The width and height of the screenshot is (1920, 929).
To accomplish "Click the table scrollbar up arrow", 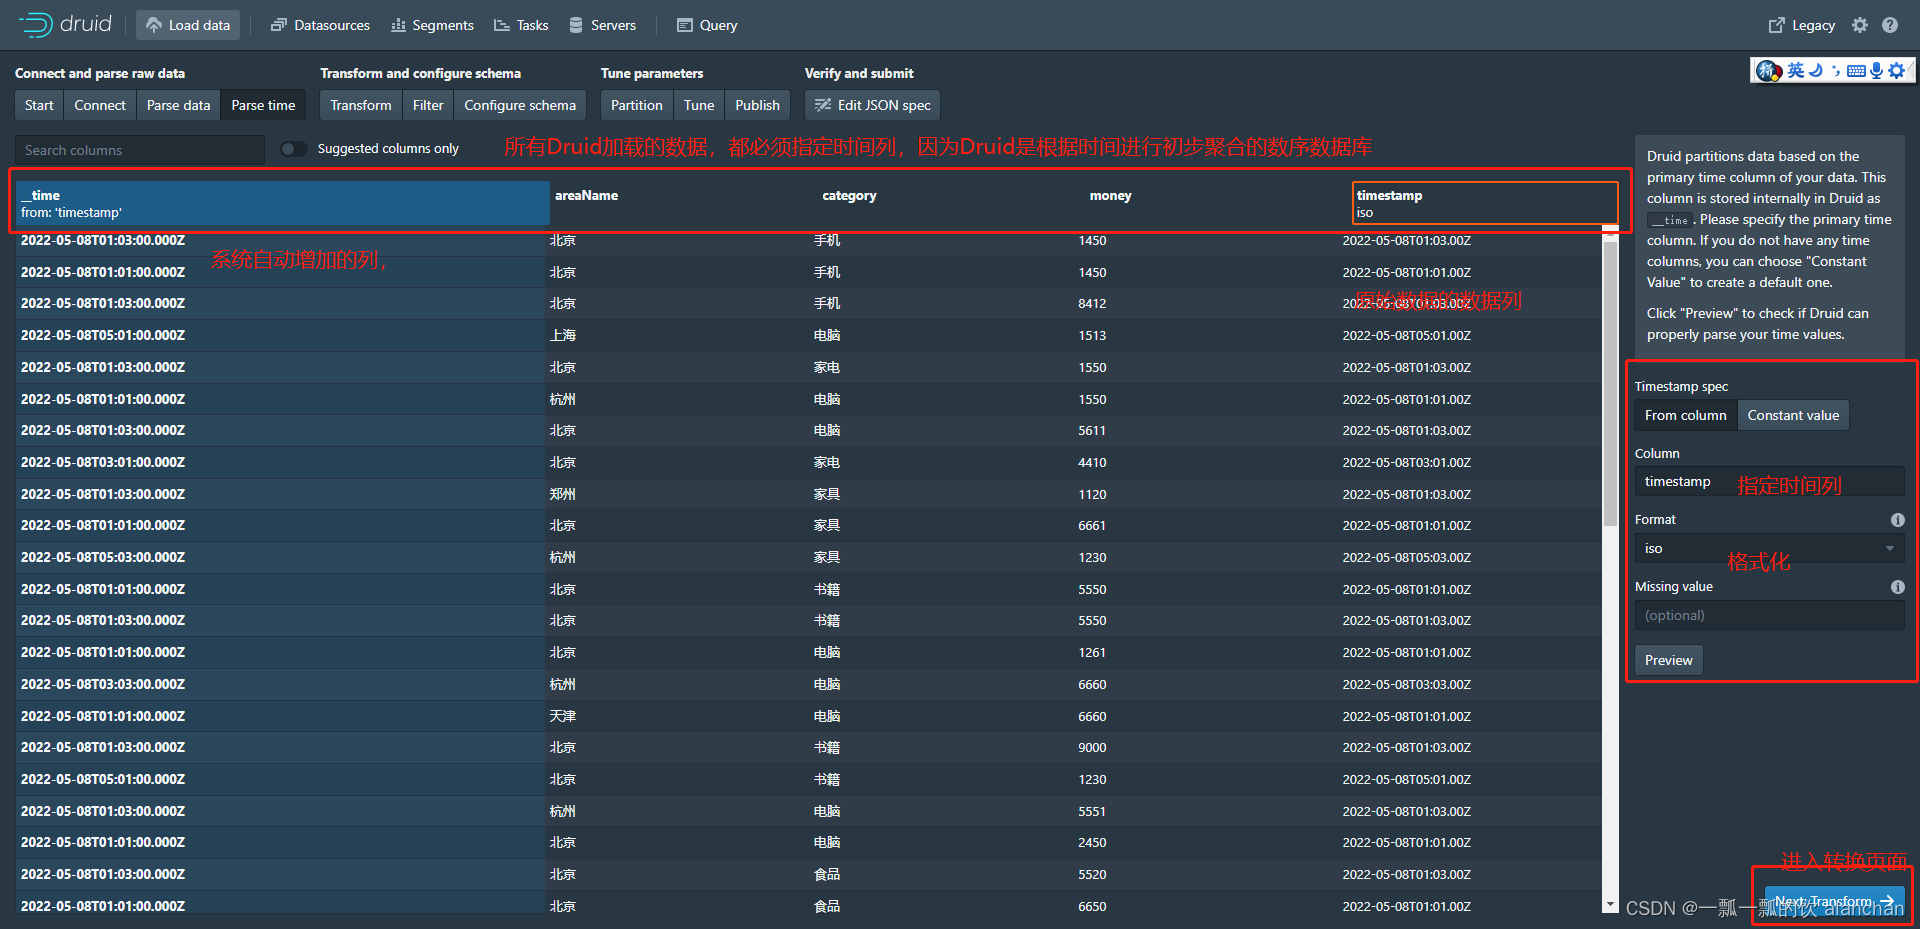I will tap(1610, 235).
